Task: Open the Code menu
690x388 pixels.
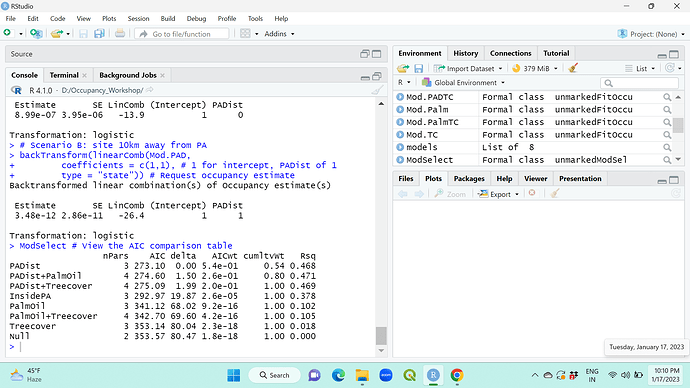Action: coord(58,18)
